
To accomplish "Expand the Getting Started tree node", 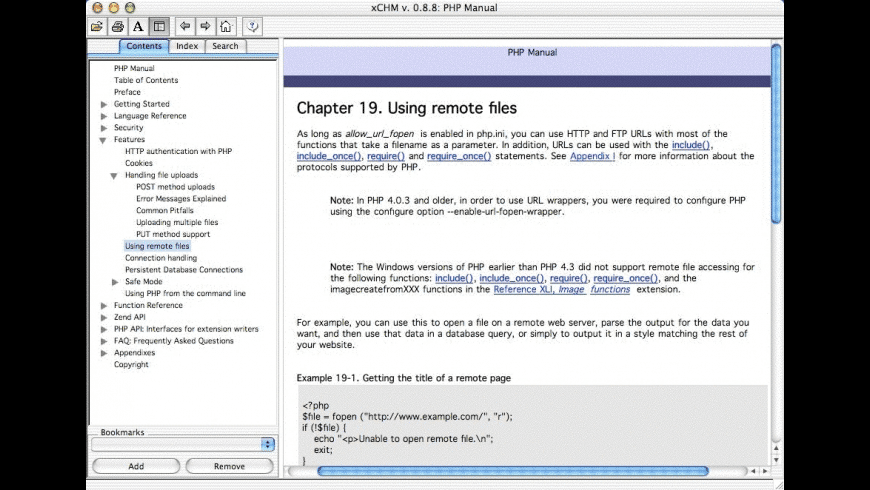I will pyautogui.click(x=104, y=104).
